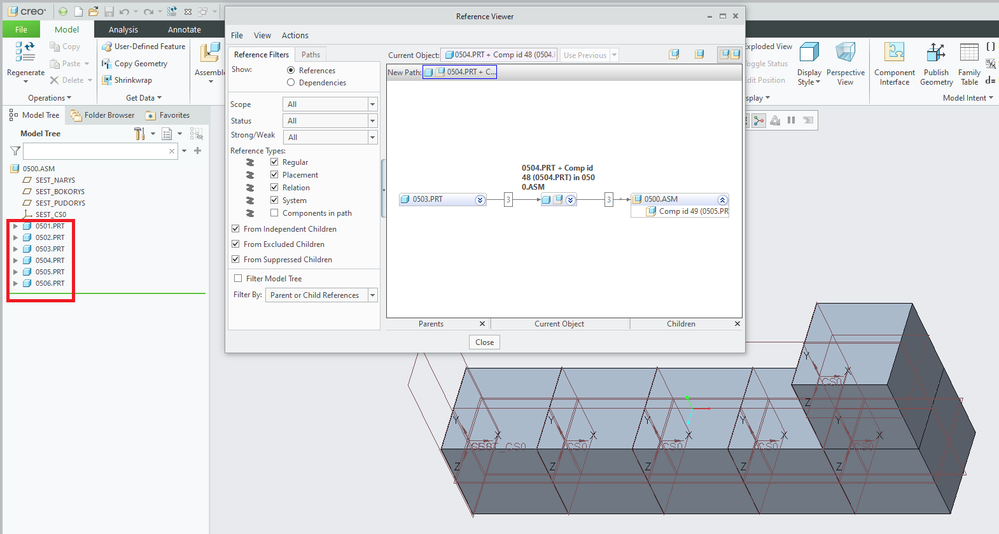Click the Copy Geometry tool
Image resolution: width=999 pixels, height=534 pixels.
click(x=140, y=63)
